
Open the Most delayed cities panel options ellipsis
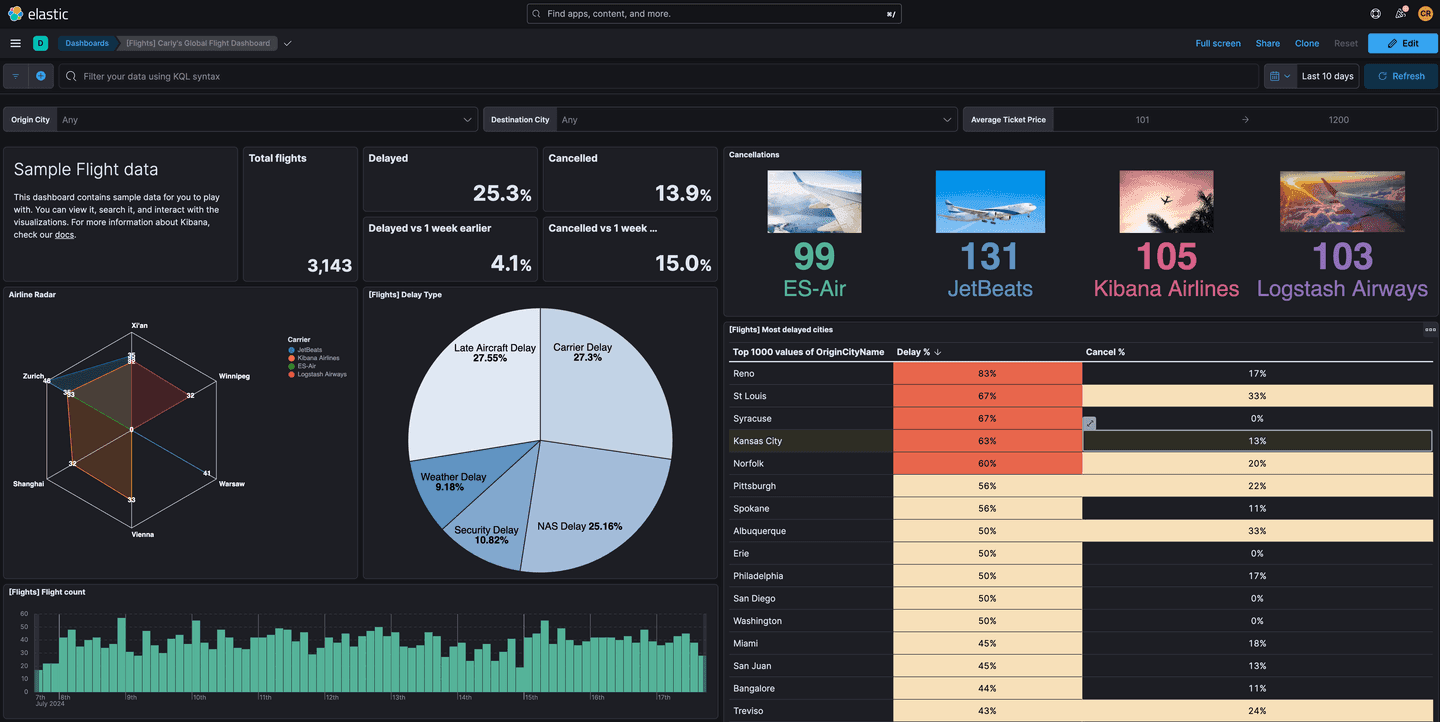pos(1430,329)
